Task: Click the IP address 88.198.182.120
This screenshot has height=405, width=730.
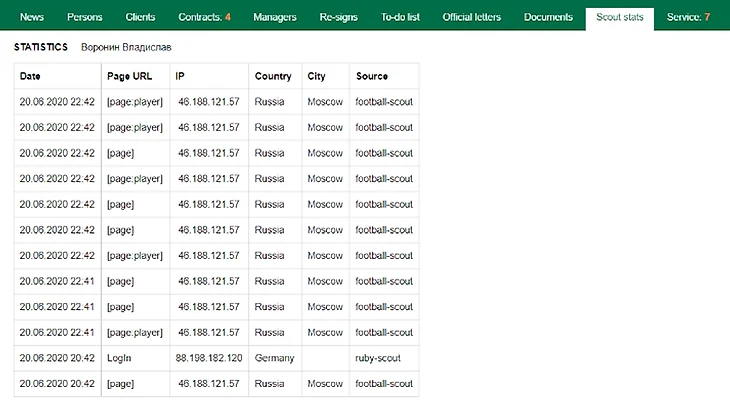Action: click(209, 358)
